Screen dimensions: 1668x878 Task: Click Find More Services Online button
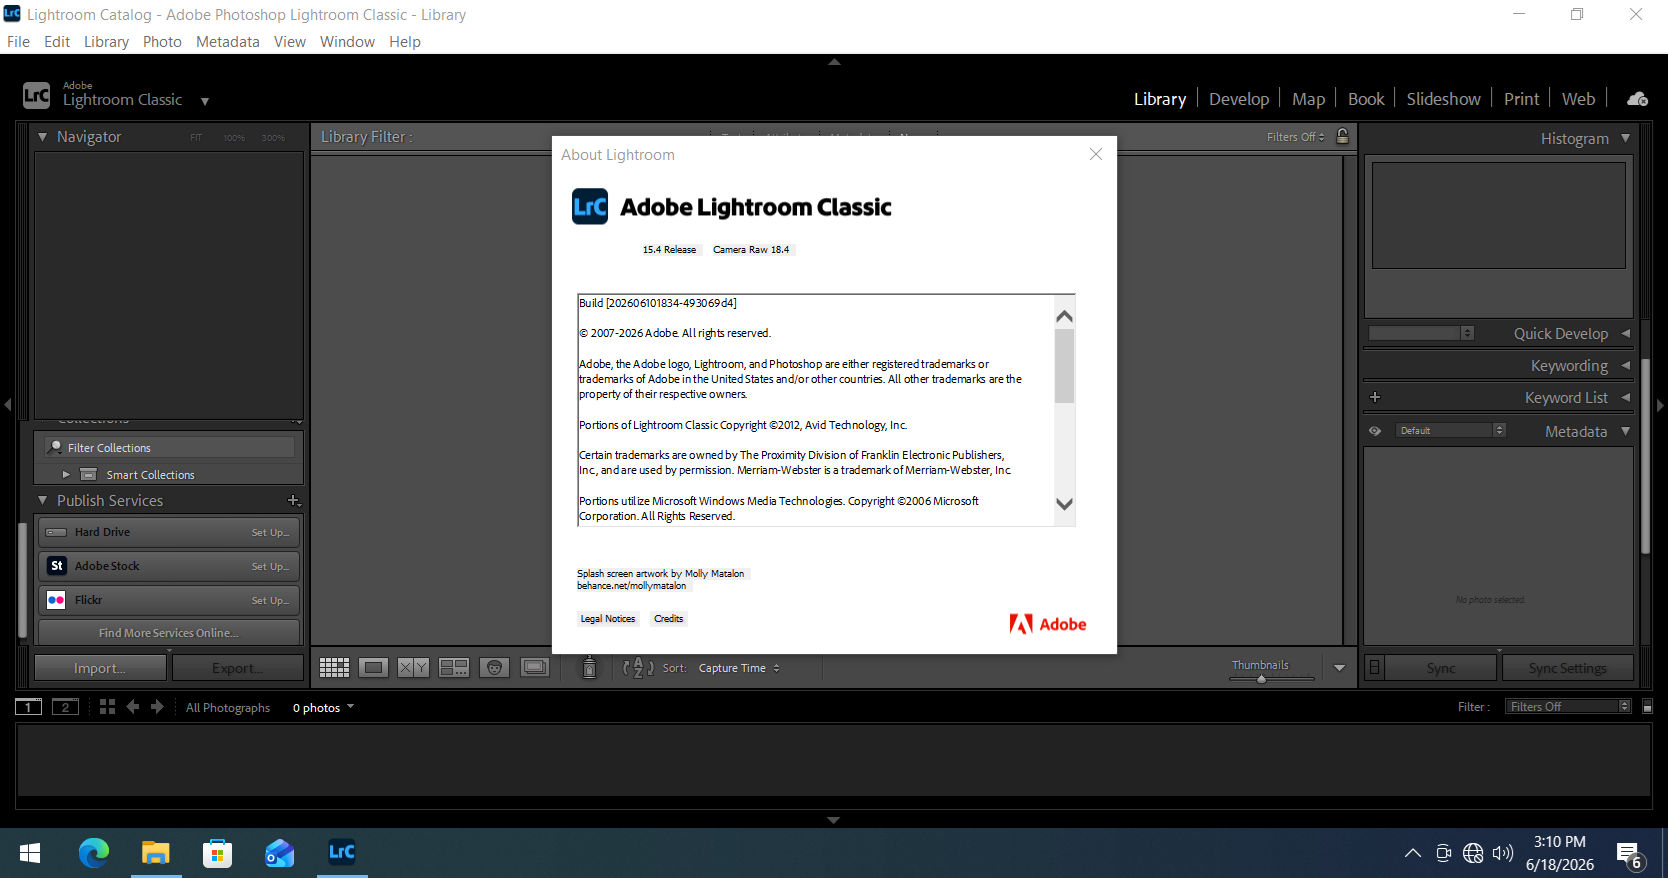(169, 633)
